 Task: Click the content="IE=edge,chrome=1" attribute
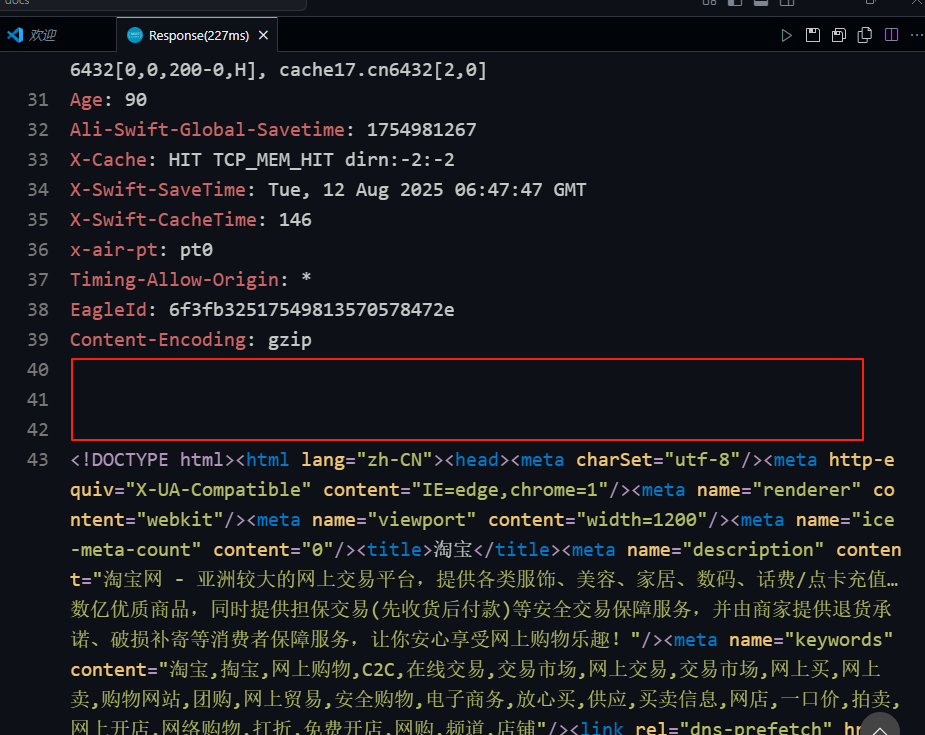pyautogui.click(x=465, y=490)
